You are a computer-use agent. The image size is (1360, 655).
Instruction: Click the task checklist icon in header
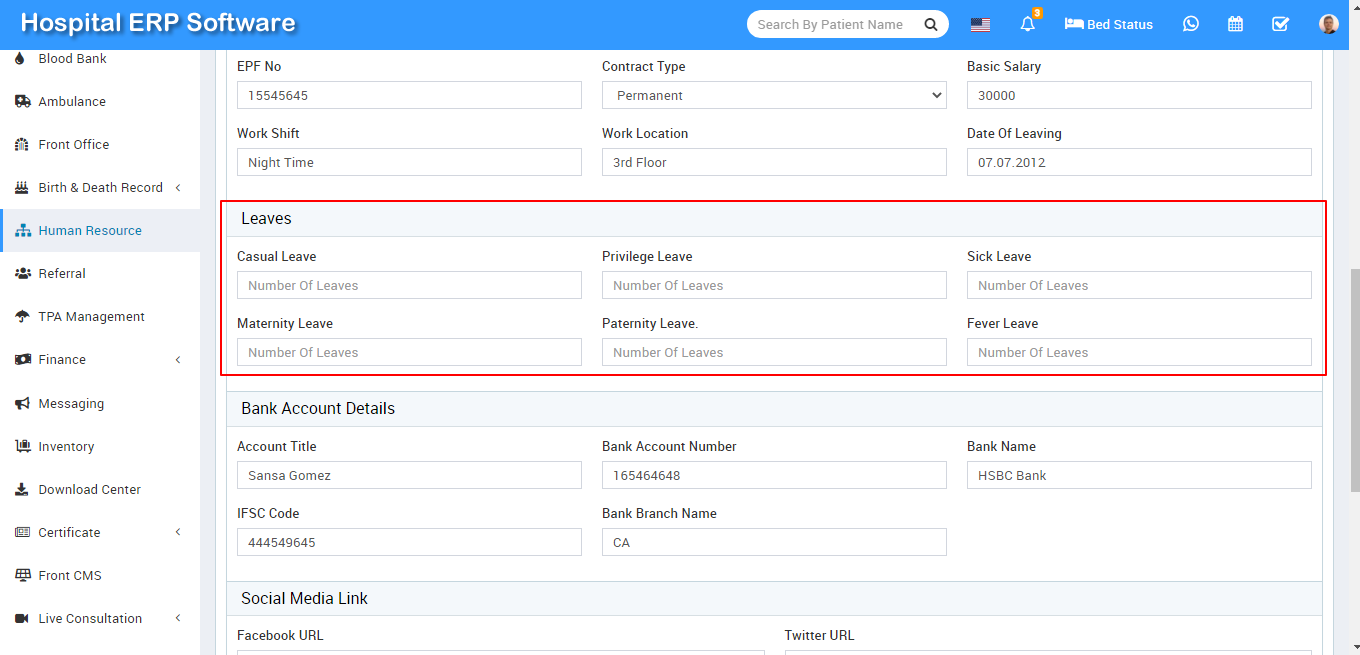tap(1280, 24)
